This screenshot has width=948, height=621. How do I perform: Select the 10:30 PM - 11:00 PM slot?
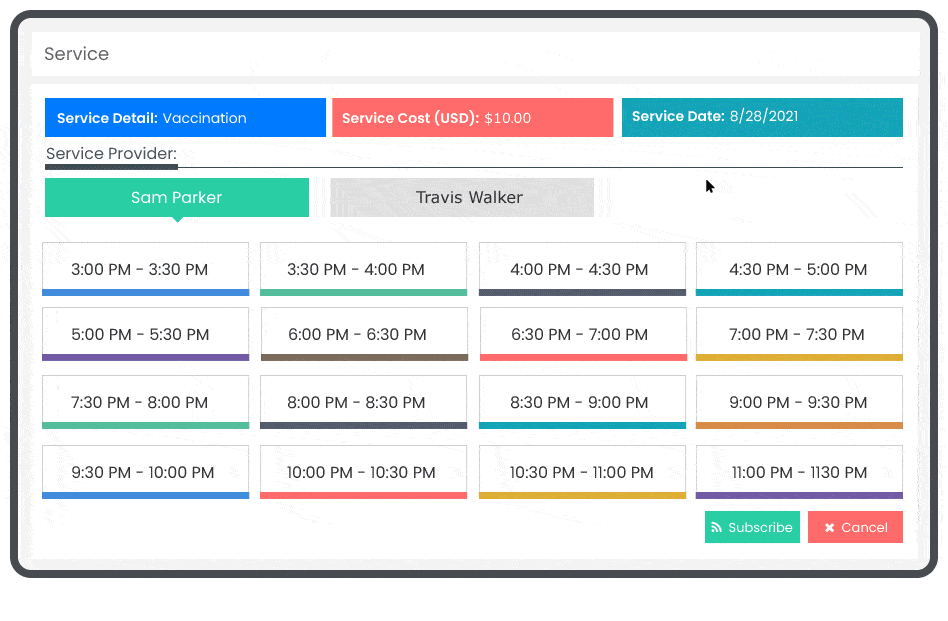click(x=581, y=471)
